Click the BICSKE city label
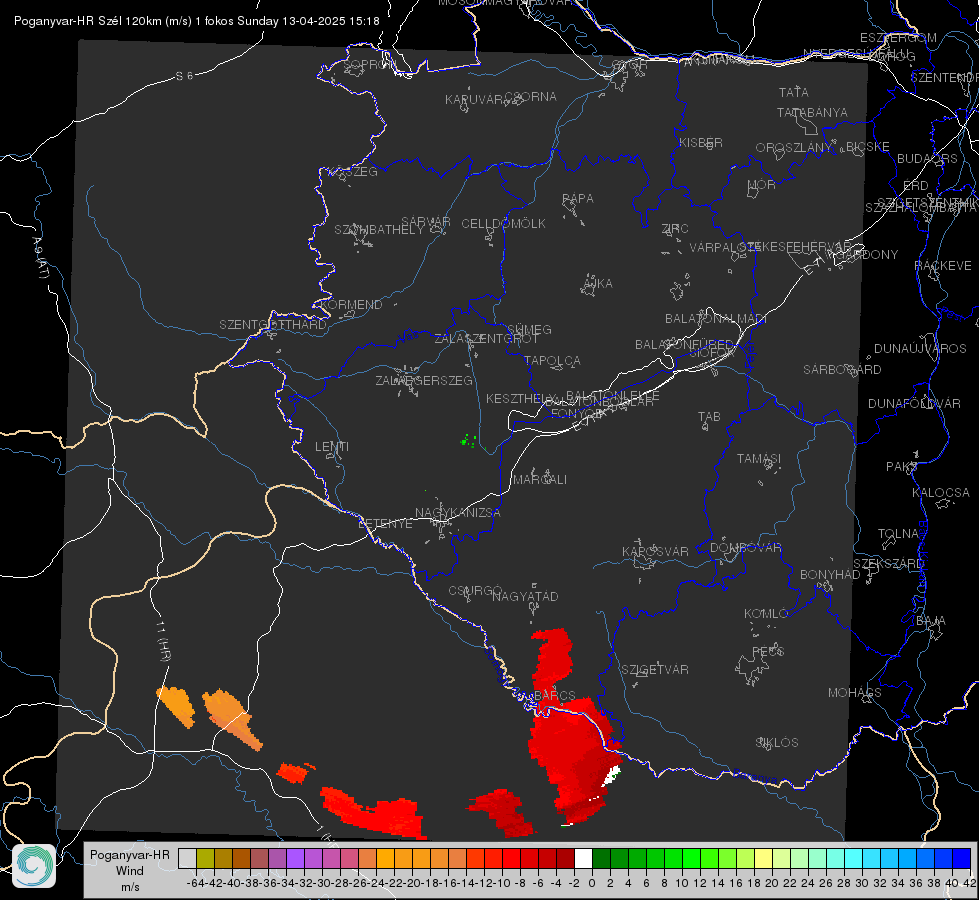979x900 pixels. pyautogui.click(x=868, y=147)
